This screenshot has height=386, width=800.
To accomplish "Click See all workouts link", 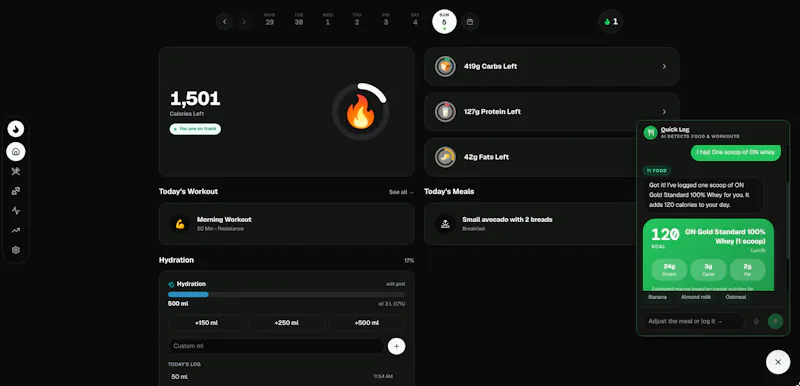I will [x=402, y=192].
